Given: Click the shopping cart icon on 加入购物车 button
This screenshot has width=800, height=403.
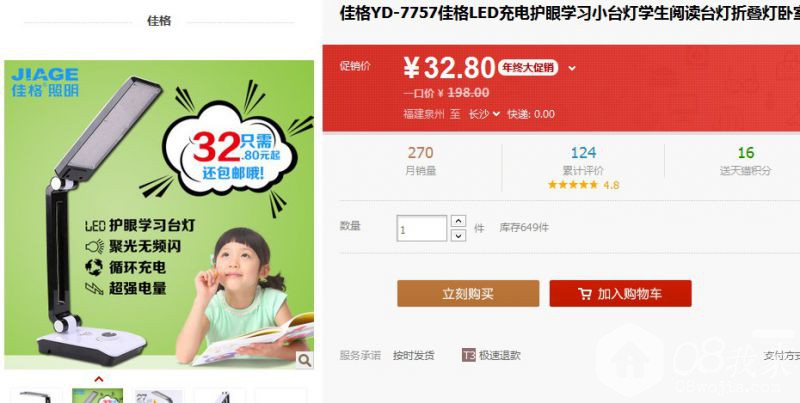Looking at the screenshot, I should [585, 294].
